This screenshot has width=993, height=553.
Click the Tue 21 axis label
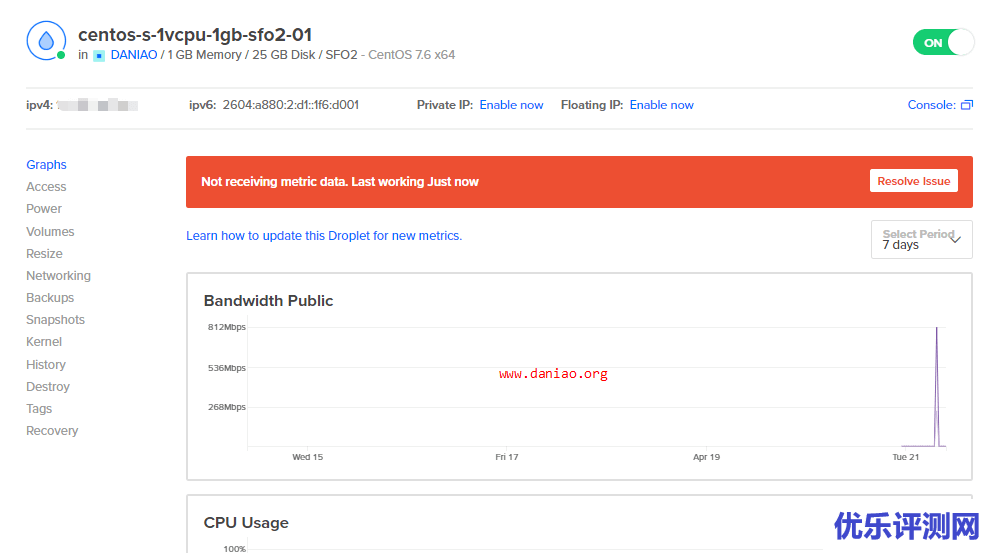coord(906,457)
